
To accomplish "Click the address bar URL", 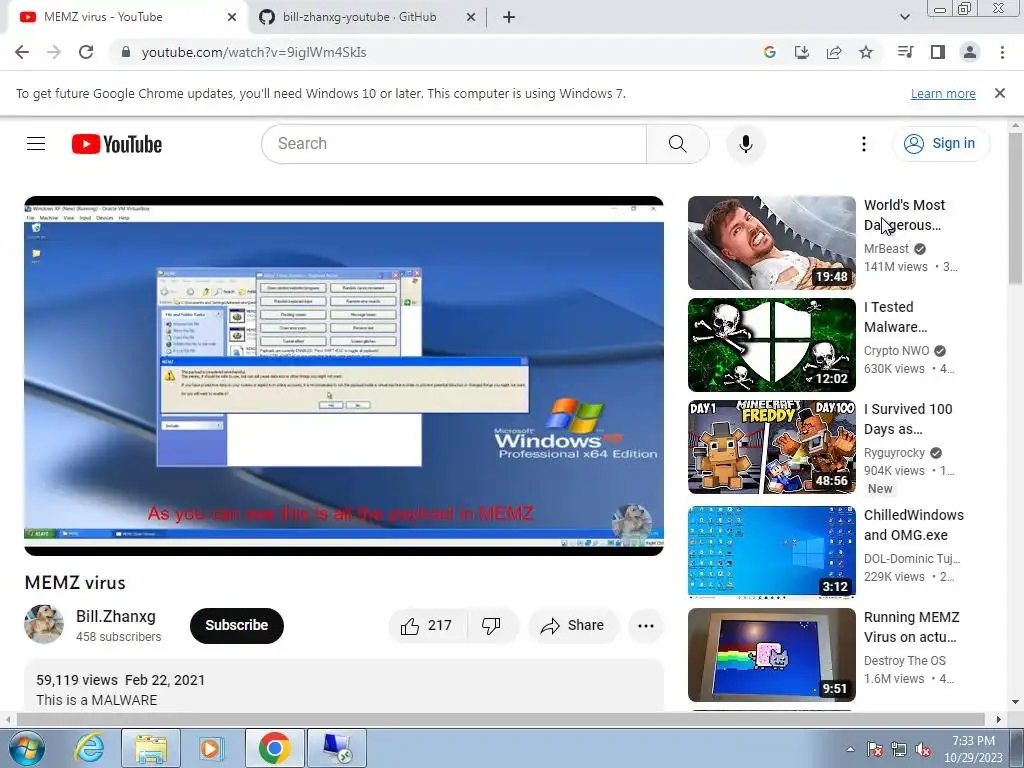I will [254, 52].
